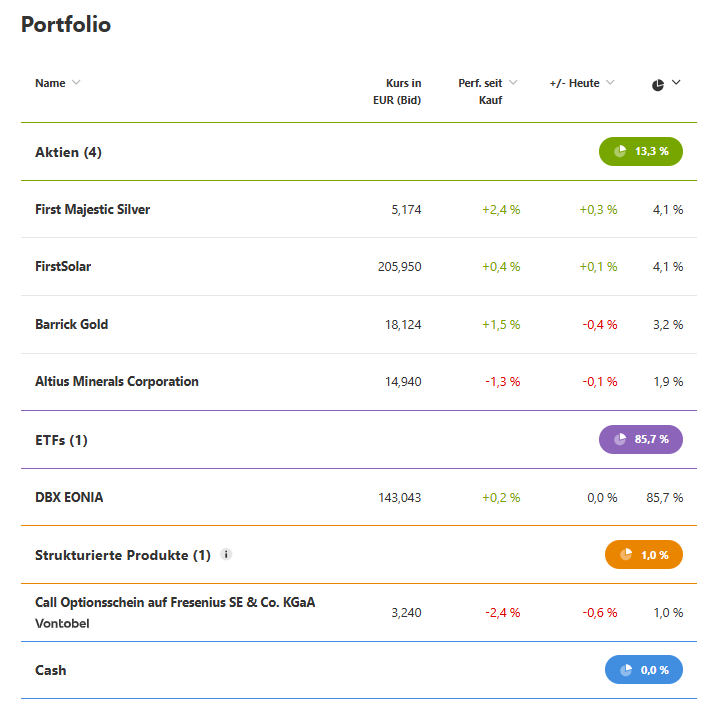Open the DBX EONIA ETF
This screenshot has width=716, height=723.
click(x=69, y=497)
